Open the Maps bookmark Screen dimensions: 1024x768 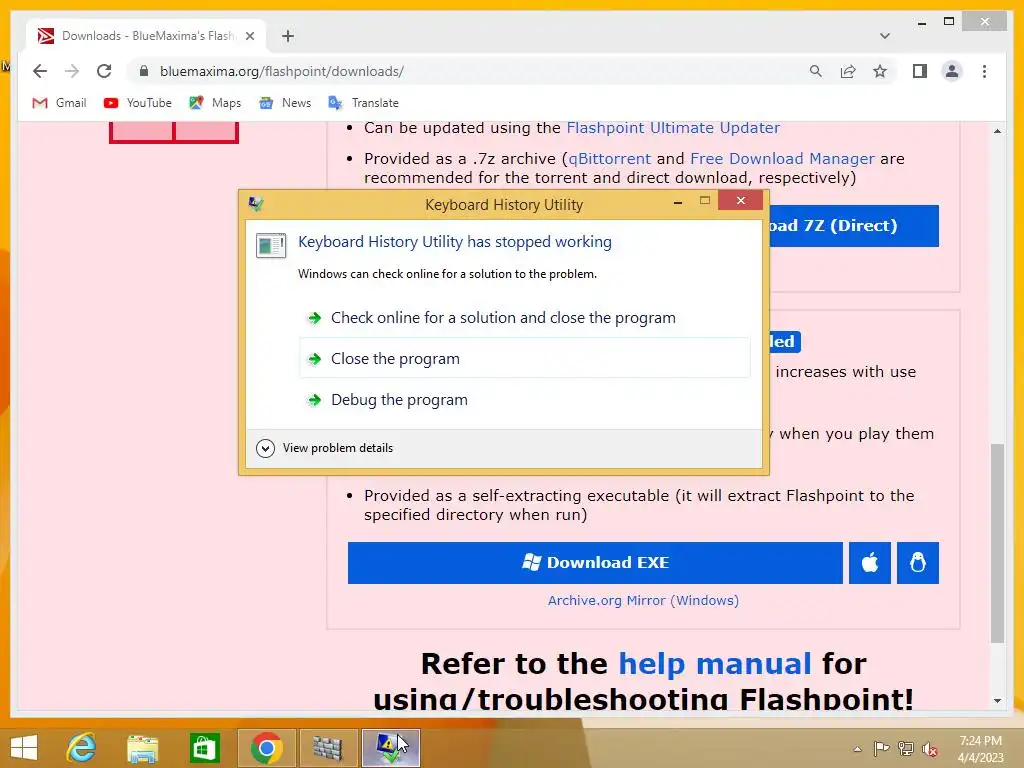pyautogui.click(x=215, y=103)
